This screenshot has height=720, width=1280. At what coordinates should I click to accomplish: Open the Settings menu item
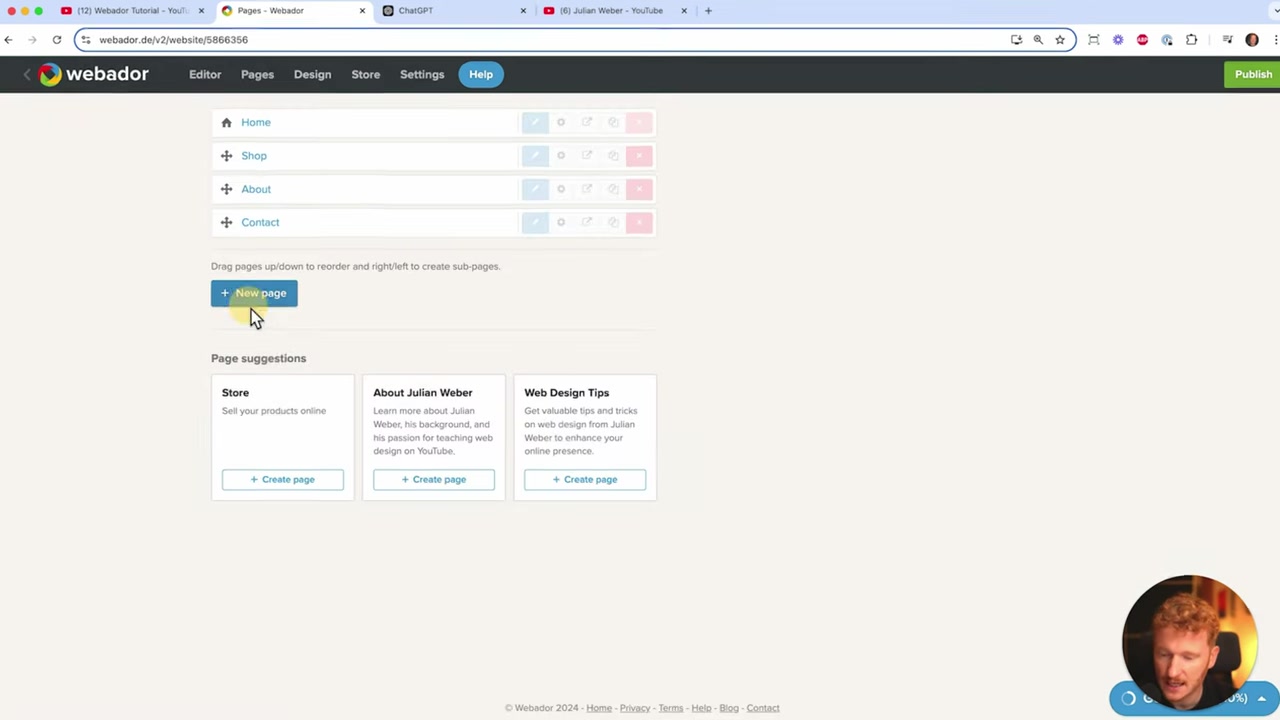click(x=422, y=74)
